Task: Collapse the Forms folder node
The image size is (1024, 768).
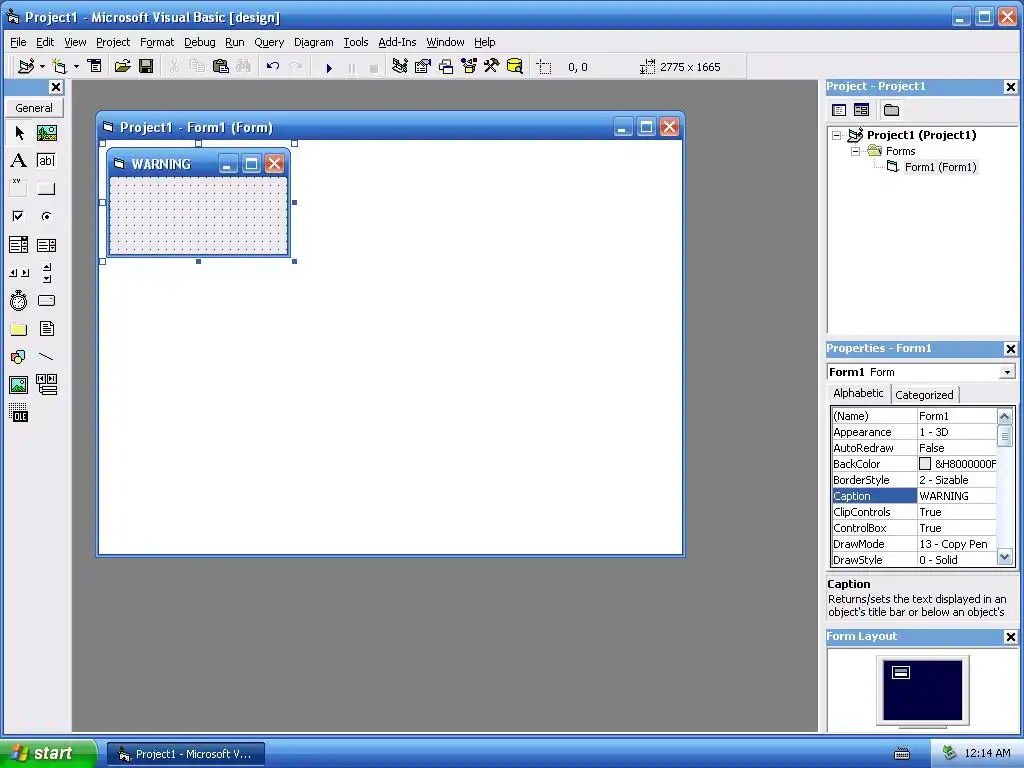Action: click(855, 151)
